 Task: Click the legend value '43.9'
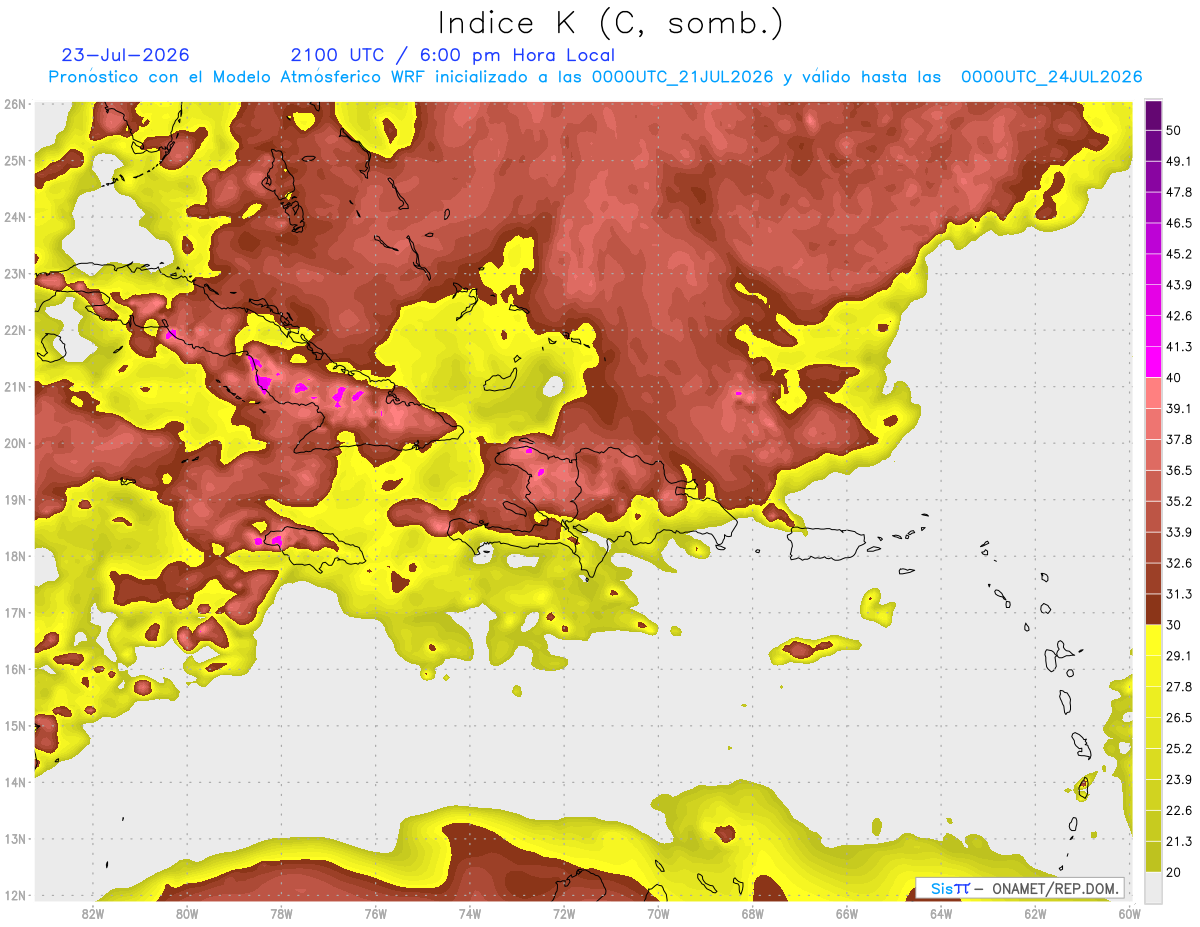point(1179,285)
